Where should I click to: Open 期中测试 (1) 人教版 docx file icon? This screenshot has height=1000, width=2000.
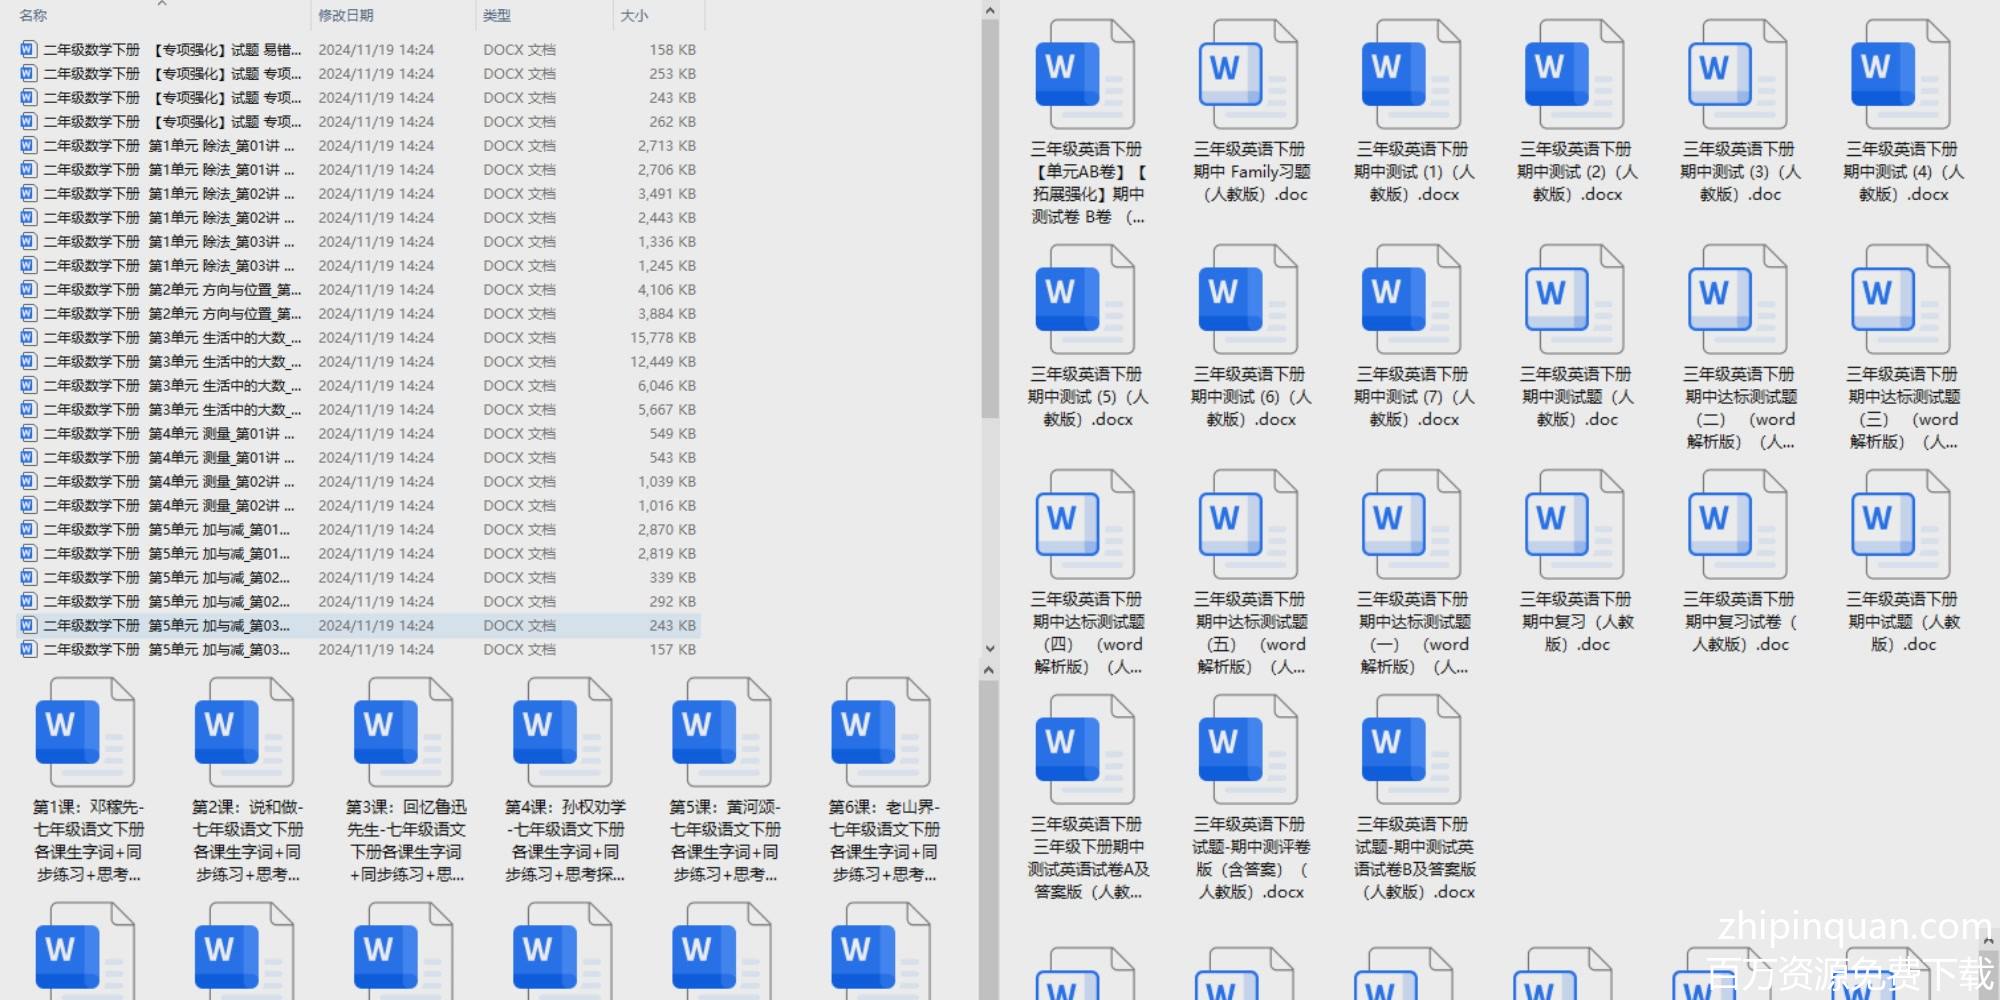point(1411,75)
